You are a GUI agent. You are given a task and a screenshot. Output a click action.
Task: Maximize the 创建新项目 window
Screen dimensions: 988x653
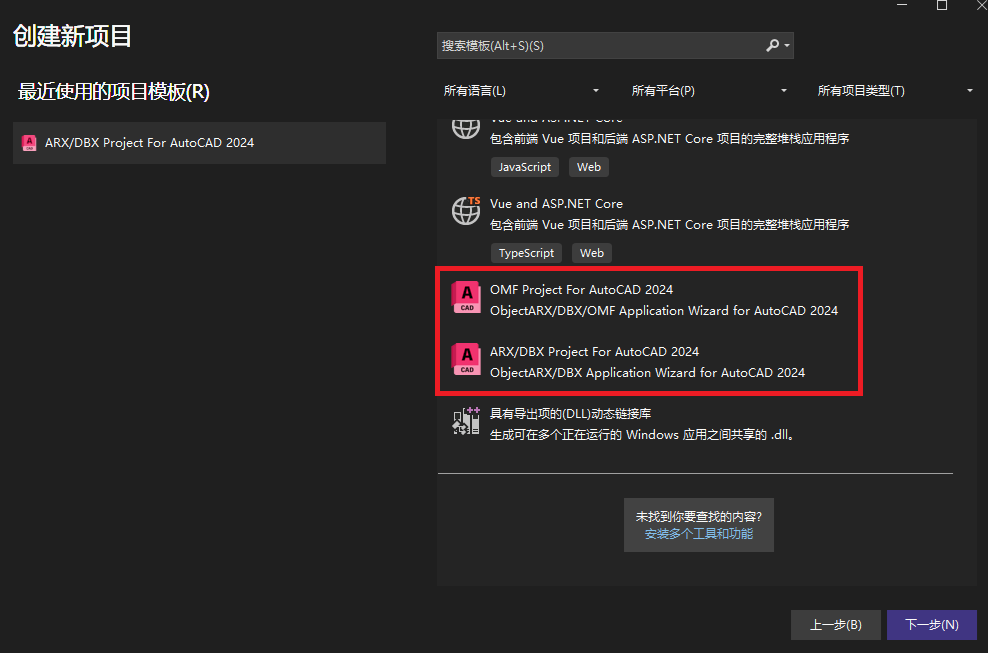[942, 5]
